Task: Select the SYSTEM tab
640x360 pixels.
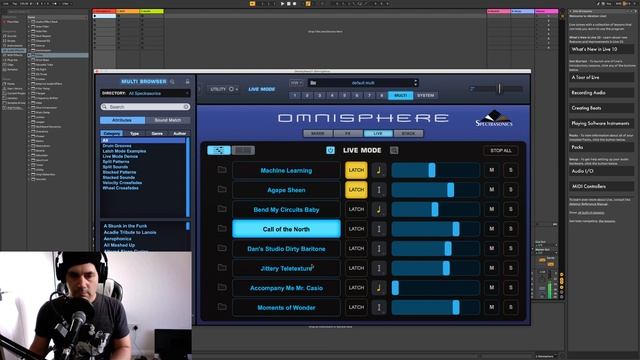Action: 425,96
